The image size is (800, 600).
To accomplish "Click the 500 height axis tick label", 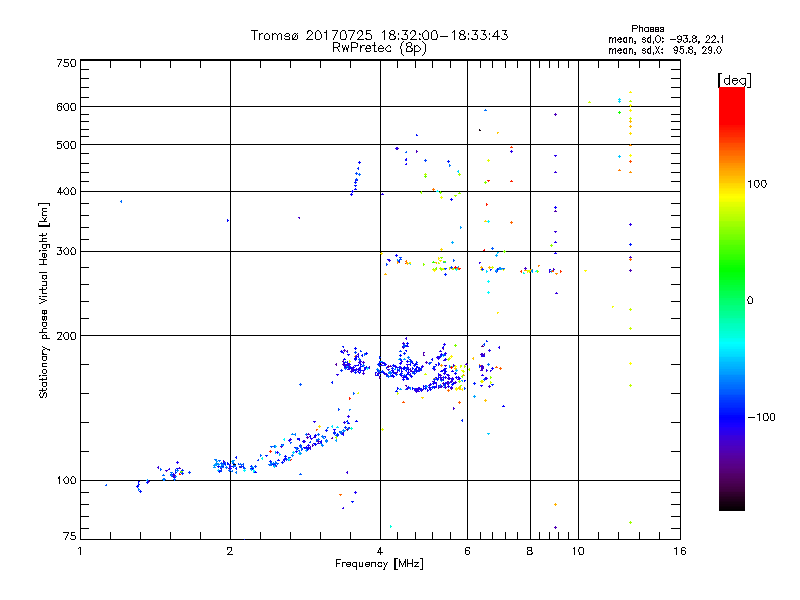I will pyautogui.click(x=66, y=145).
